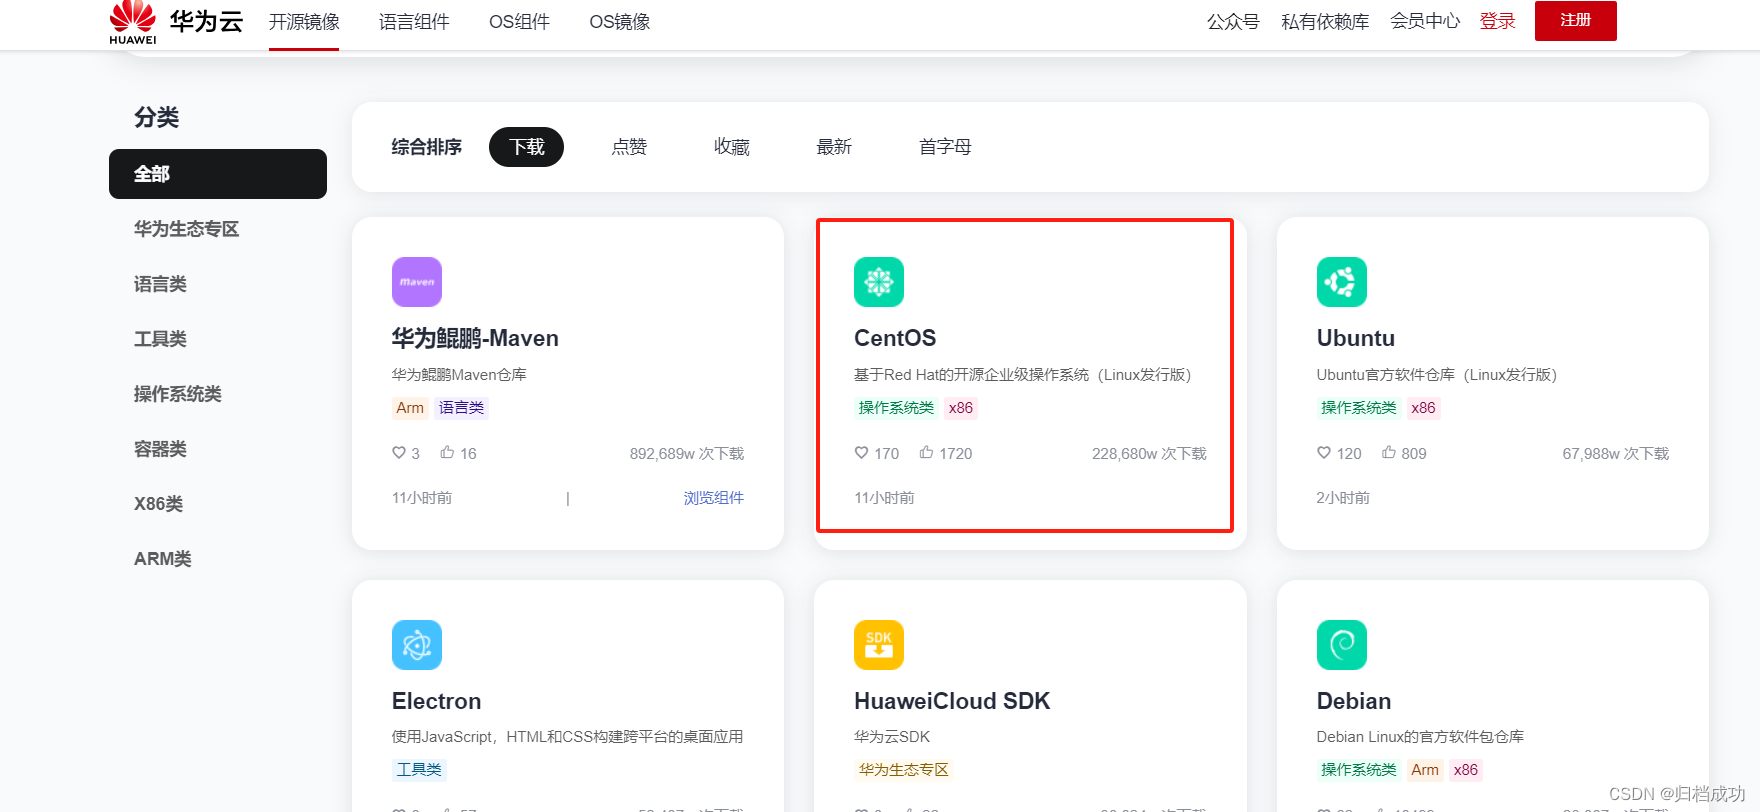Click the 登录 login link
This screenshot has height=812, width=1760.
click(1498, 22)
